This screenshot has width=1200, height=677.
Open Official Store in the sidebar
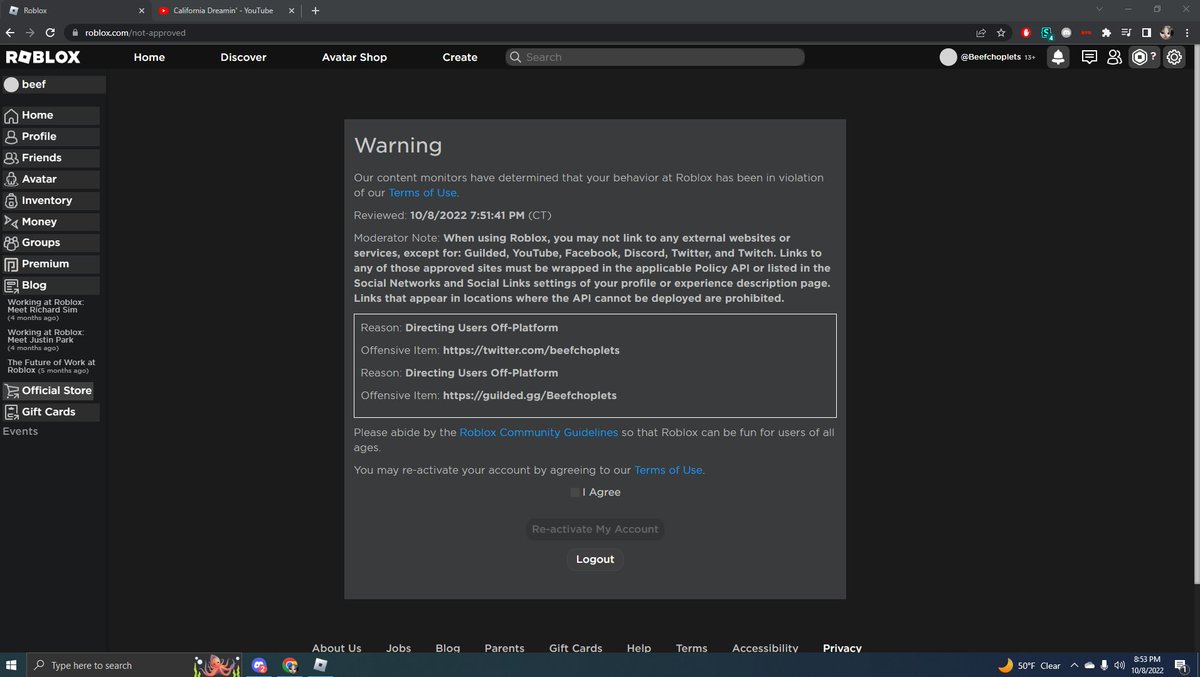50,390
